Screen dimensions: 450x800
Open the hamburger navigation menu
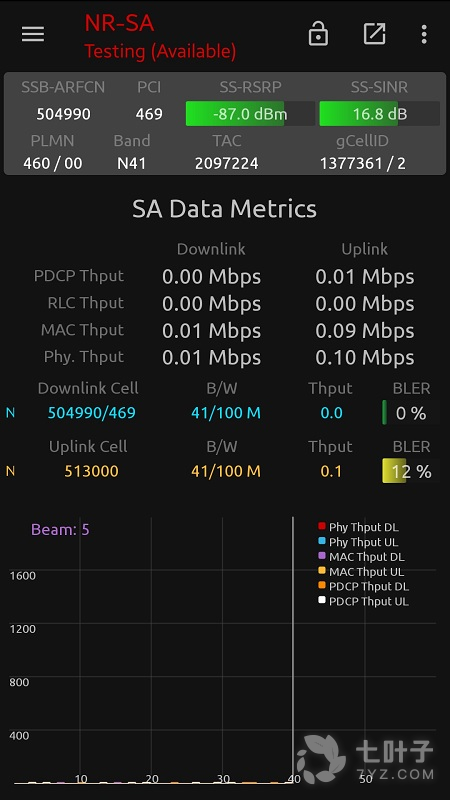coord(33,34)
